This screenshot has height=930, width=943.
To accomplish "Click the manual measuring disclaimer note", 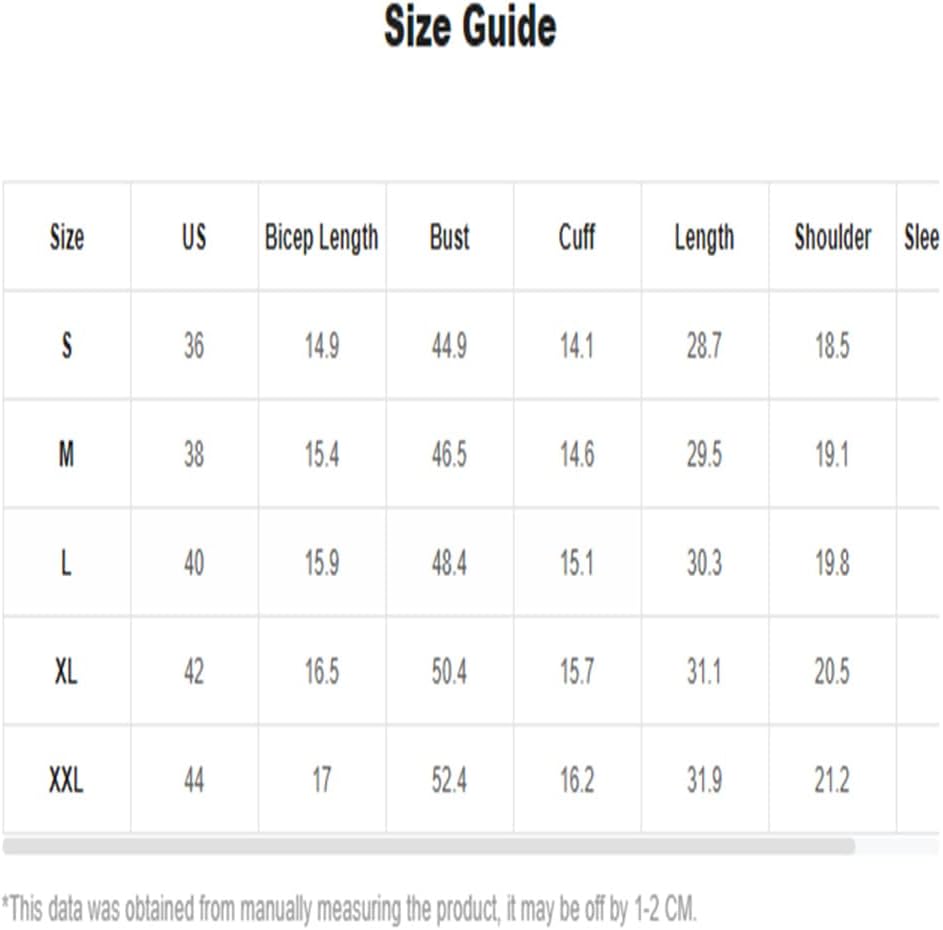I will click(349, 908).
